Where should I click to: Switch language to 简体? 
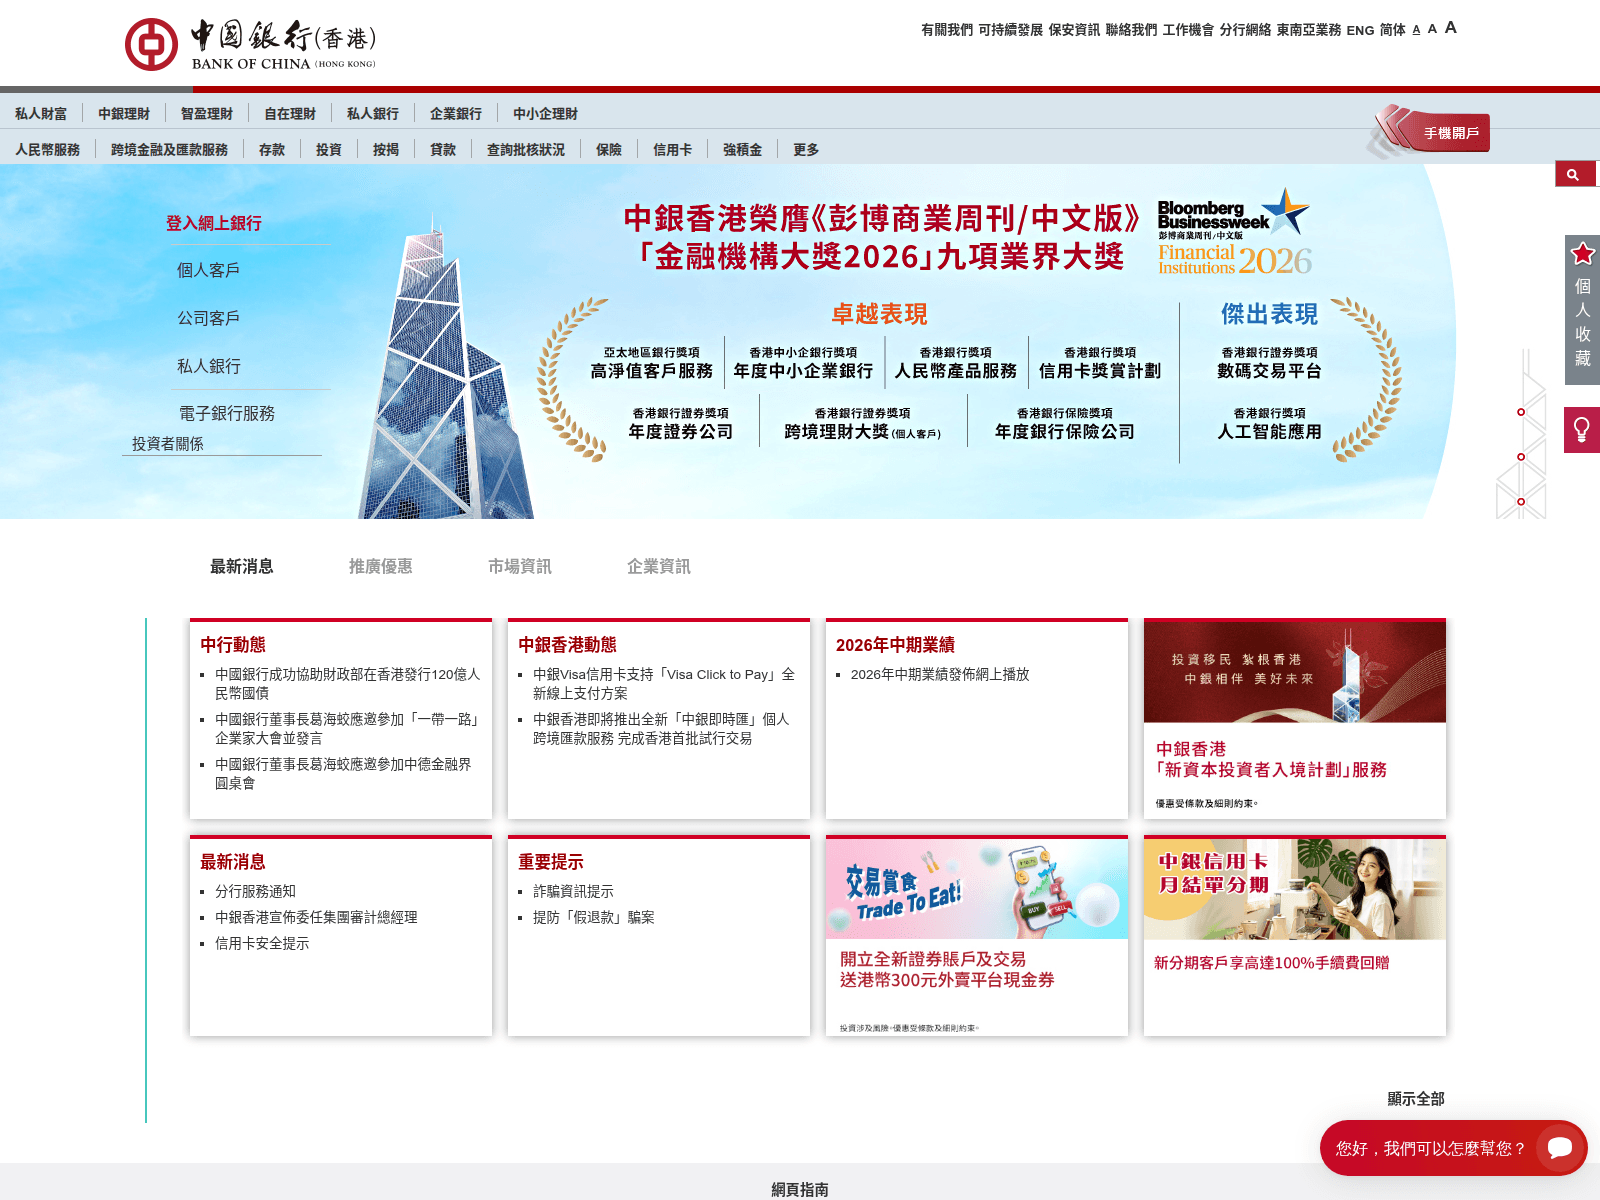[1392, 30]
